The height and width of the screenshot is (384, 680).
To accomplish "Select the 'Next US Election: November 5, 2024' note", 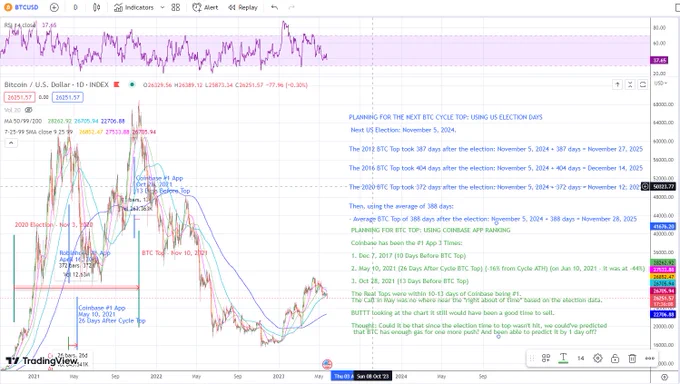I will tap(403, 130).
